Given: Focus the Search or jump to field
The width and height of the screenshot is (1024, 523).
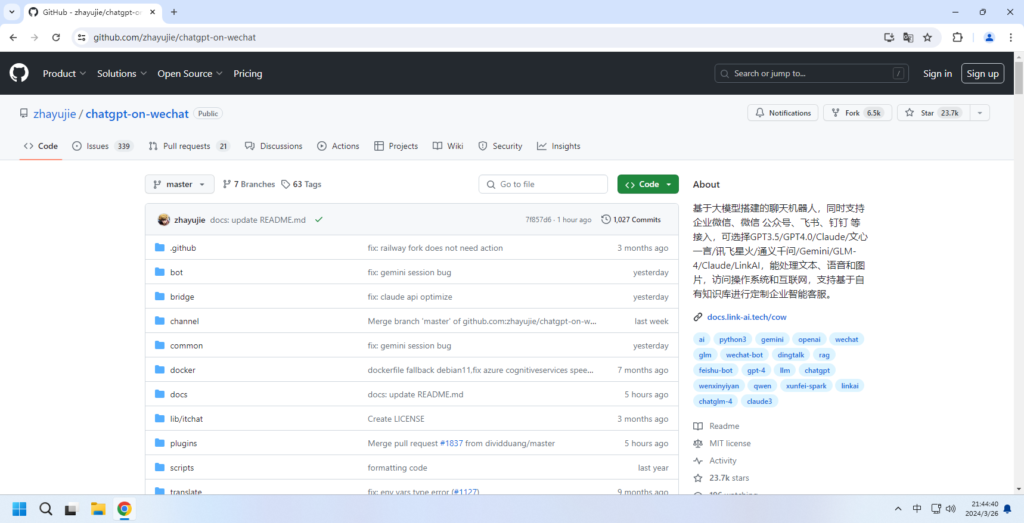Looking at the screenshot, I should (812, 74).
